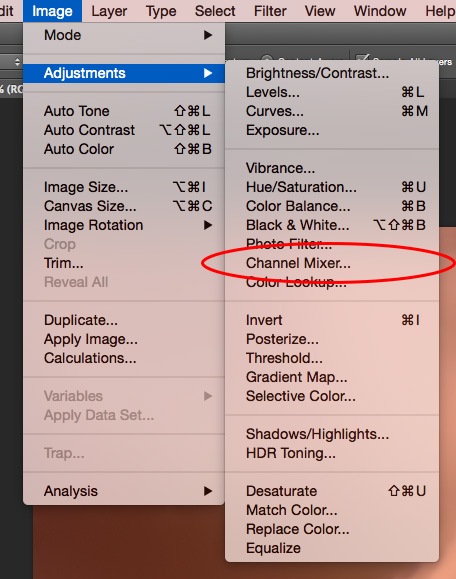Open the Window menu
Image resolution: width=456 pixels, height=579 pixels.
(380, 11)
